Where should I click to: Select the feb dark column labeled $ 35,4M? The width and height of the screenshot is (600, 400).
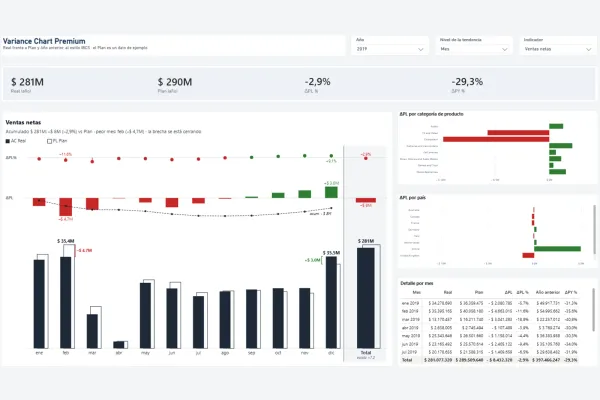[x=65, y=302]
